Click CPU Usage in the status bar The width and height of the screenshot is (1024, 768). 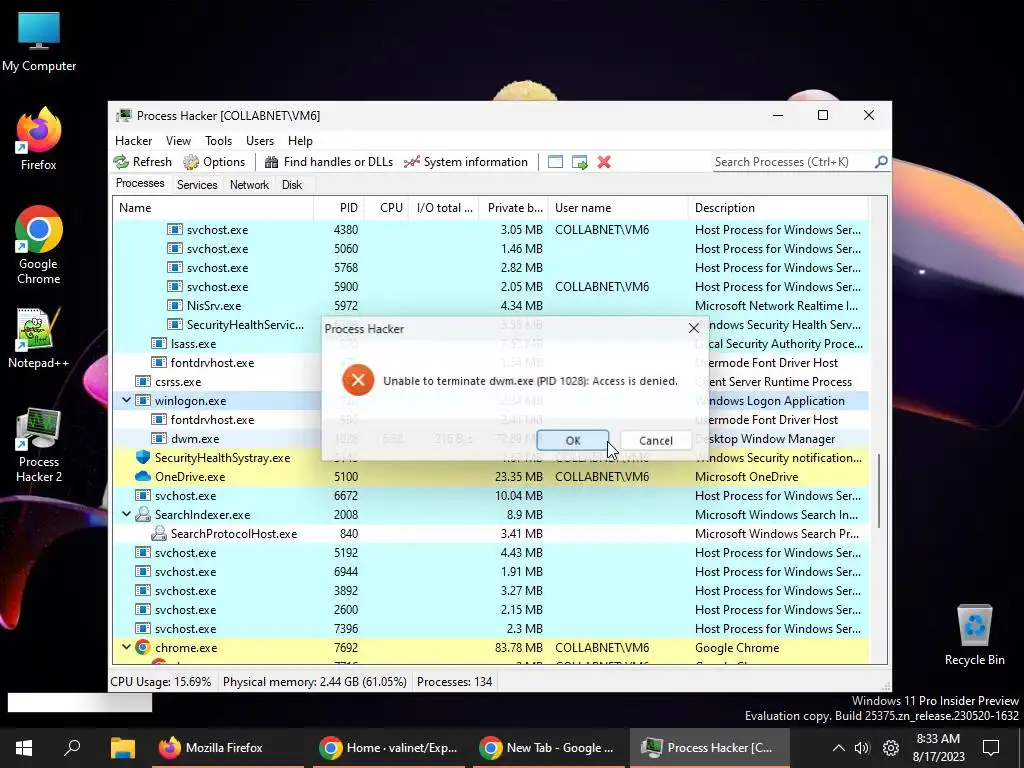point(161,682)
